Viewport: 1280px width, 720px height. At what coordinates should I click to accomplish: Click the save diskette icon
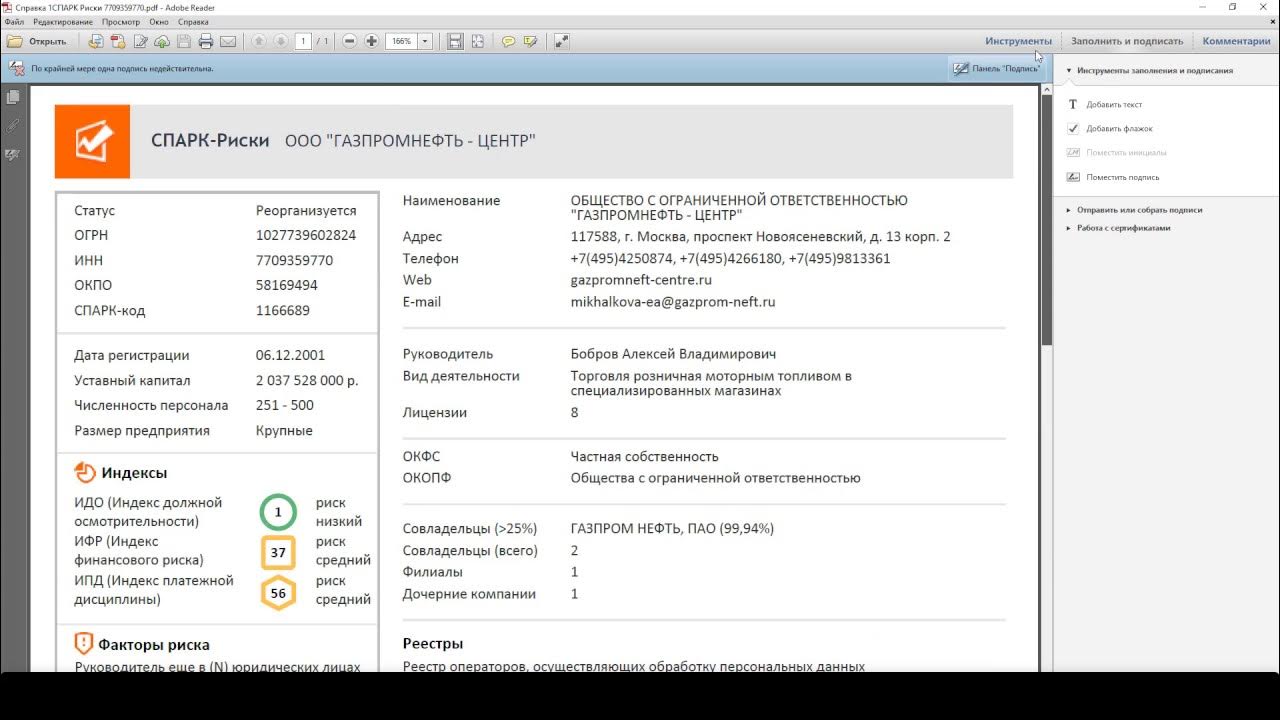coord(184,41)
